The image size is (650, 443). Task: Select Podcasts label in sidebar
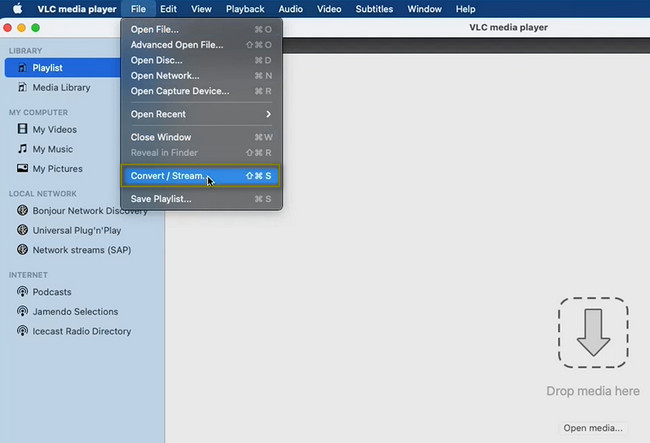pos(52,292)
